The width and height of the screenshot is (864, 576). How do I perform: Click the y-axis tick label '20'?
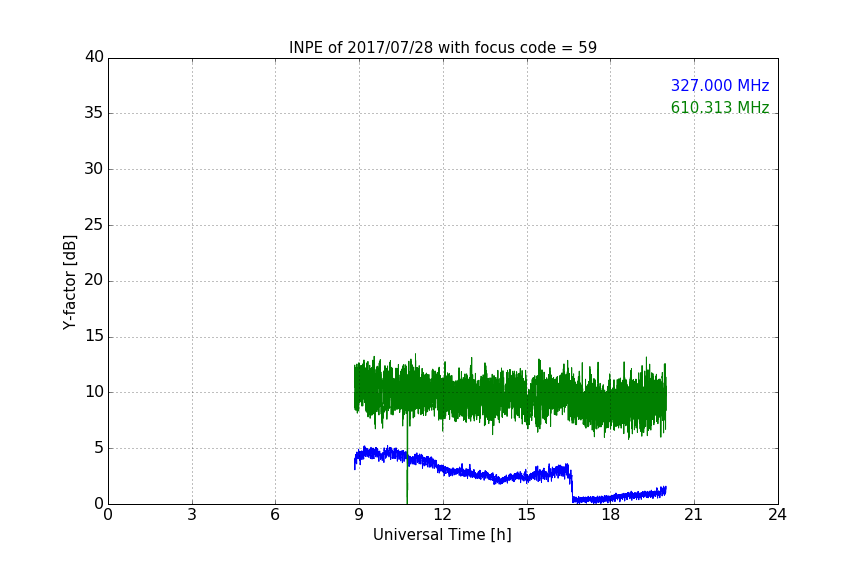[94, 280]
